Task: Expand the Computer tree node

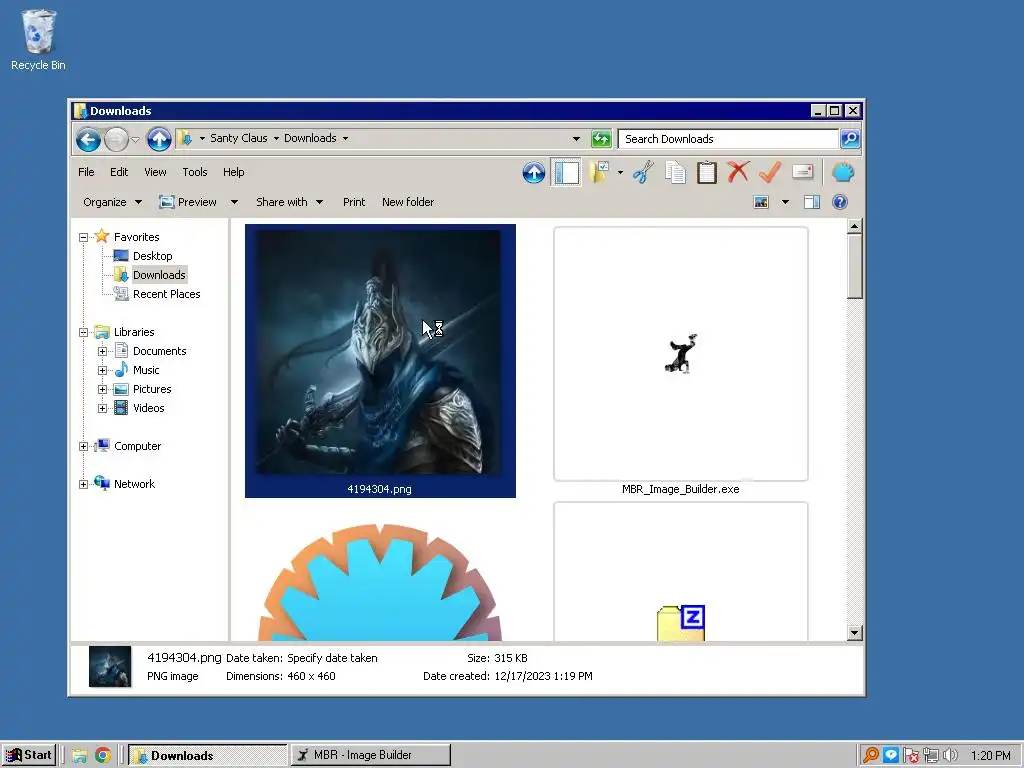Action: [84, 447]
